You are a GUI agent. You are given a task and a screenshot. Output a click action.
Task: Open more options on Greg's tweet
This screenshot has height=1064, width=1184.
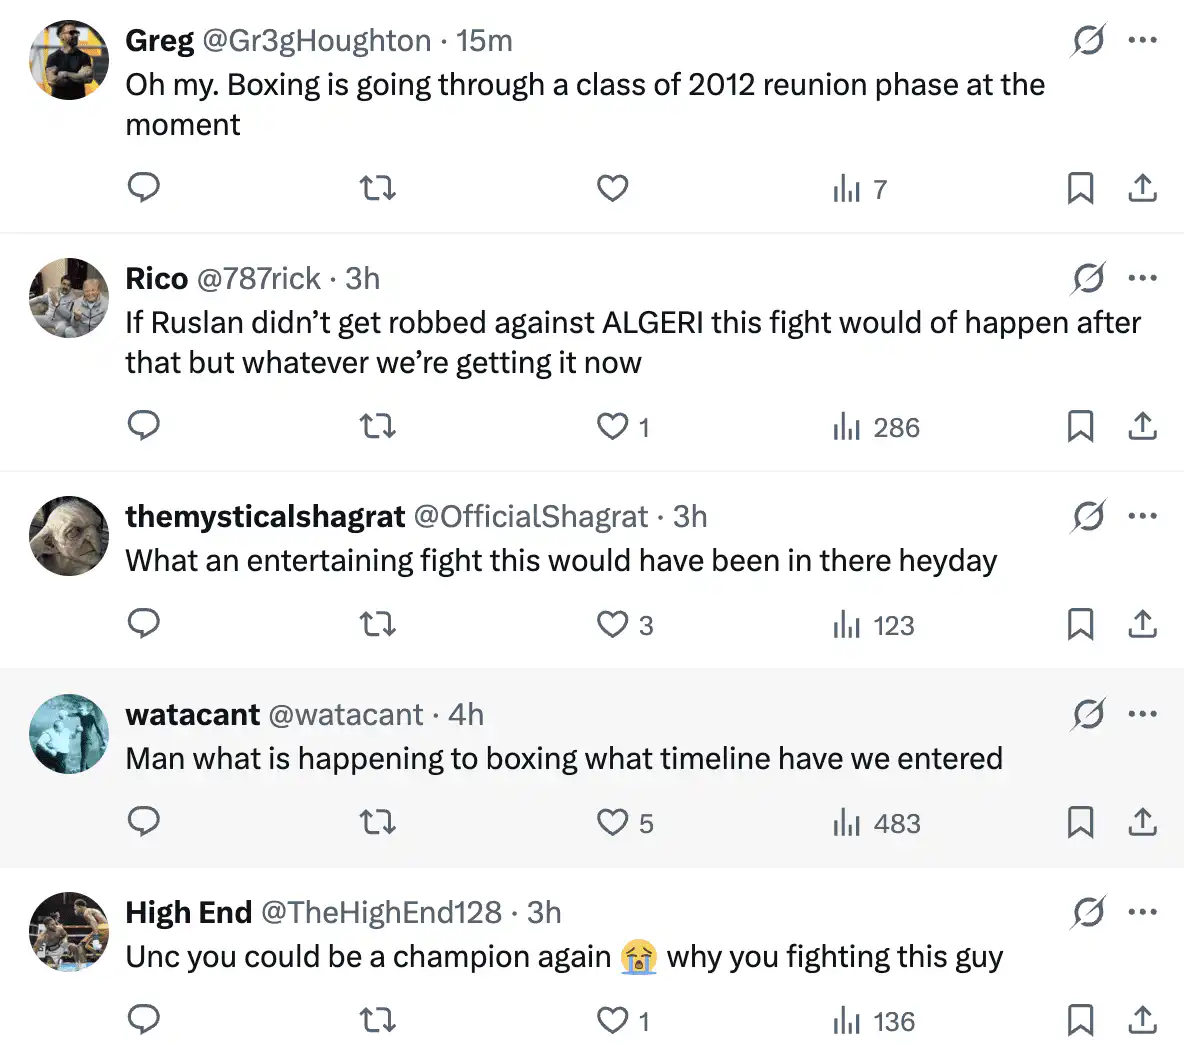tap(1142, 41)
